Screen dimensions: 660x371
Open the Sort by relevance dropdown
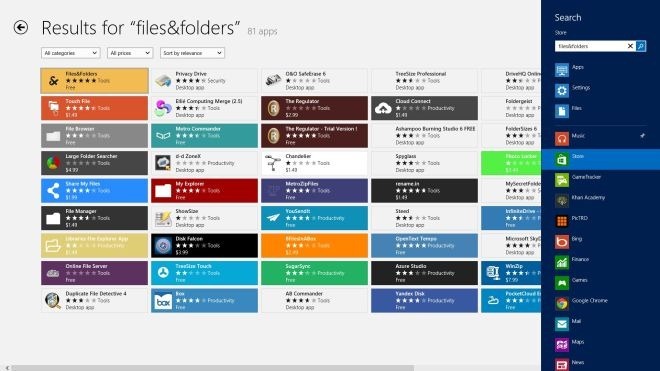[x=192, y=53]
